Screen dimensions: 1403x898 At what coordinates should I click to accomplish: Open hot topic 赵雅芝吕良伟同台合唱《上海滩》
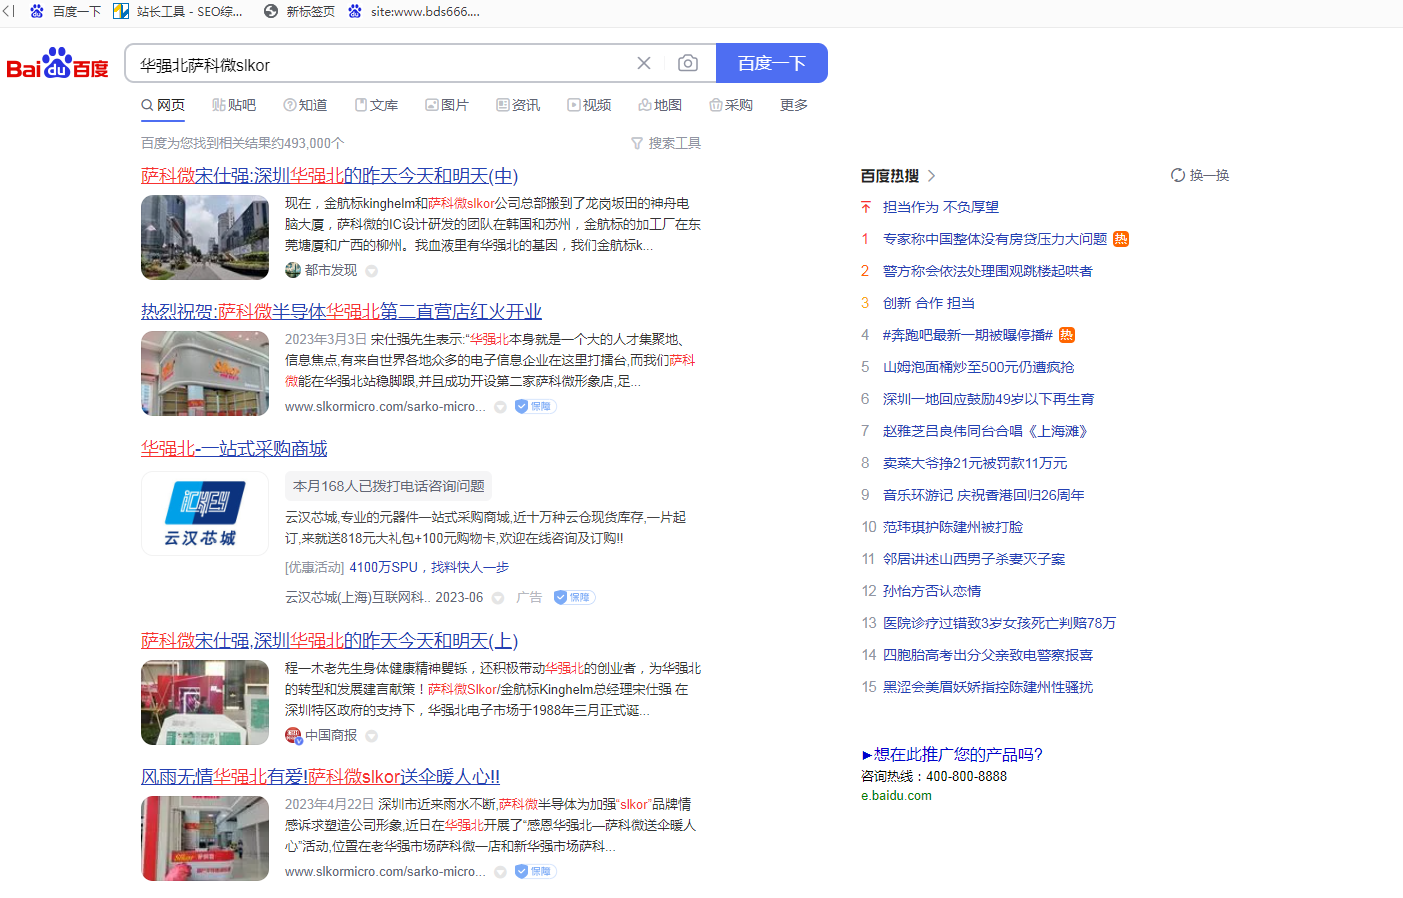tap(985, 431)
